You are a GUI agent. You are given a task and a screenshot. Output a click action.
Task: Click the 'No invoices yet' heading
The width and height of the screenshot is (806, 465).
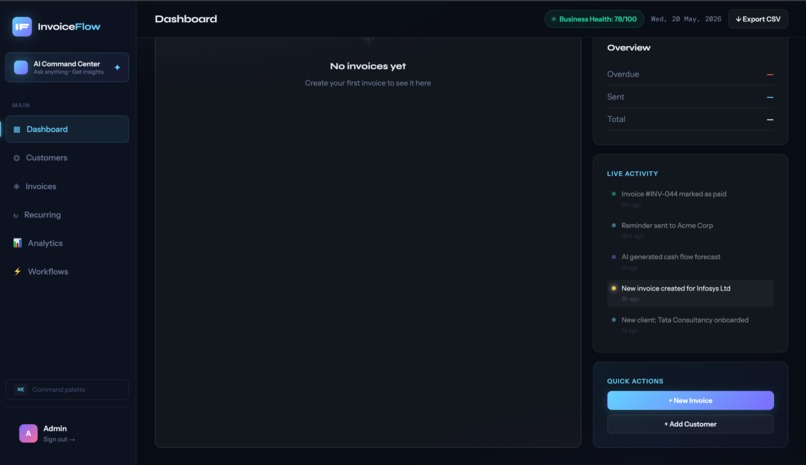point(368,66)
